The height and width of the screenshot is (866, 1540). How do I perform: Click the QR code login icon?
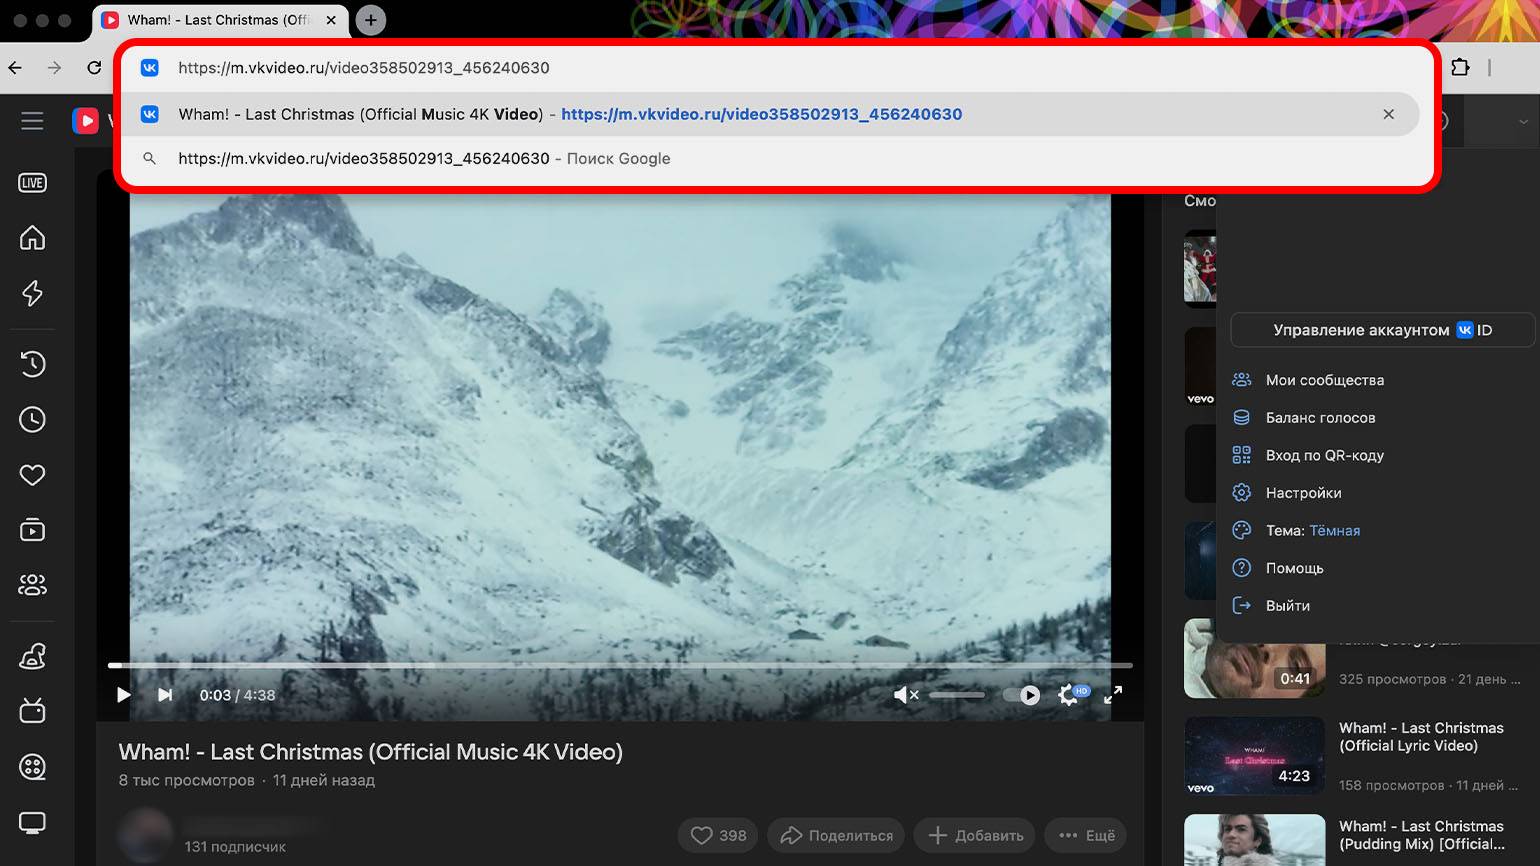coord(1241,455)
